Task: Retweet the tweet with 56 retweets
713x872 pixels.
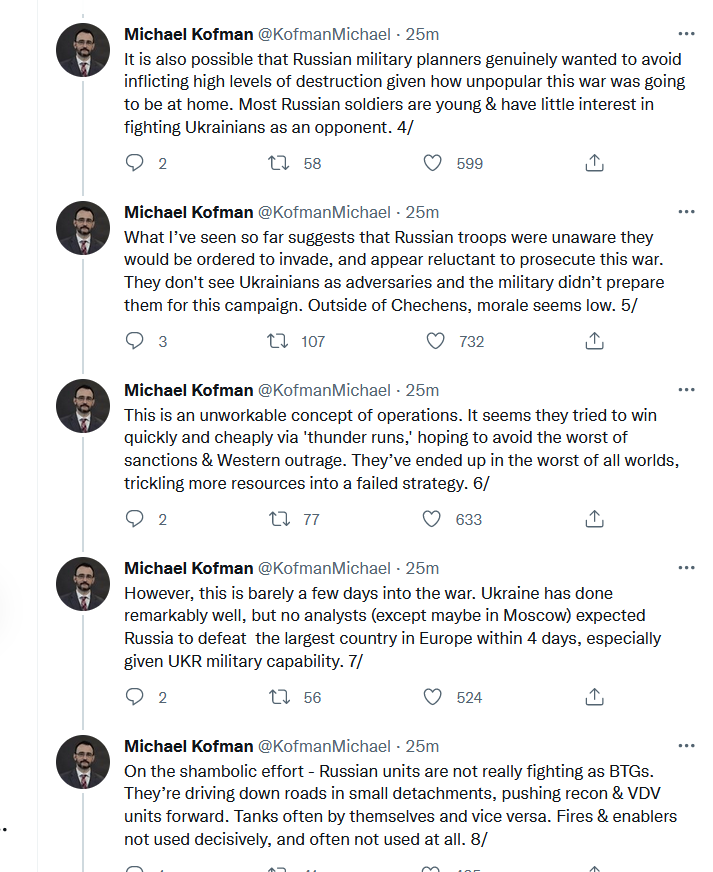Action: pos(279,697)
